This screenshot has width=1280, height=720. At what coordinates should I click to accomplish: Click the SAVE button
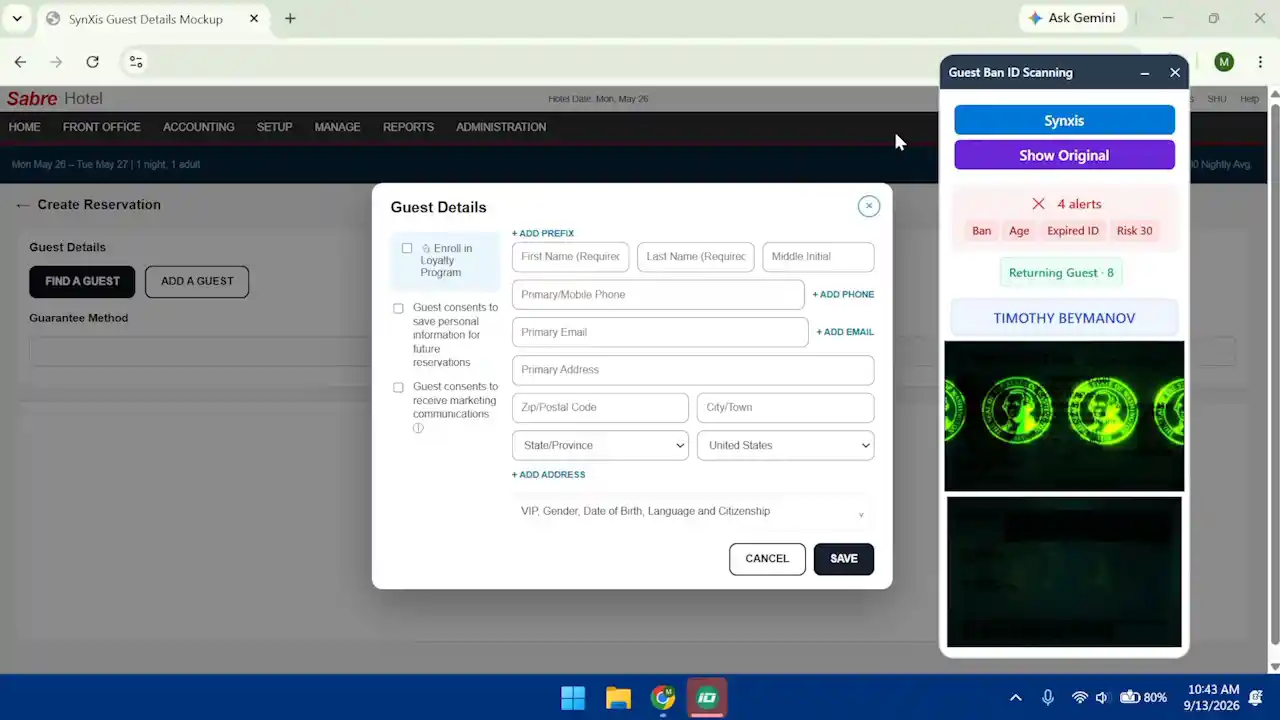[x=844, y=559]
